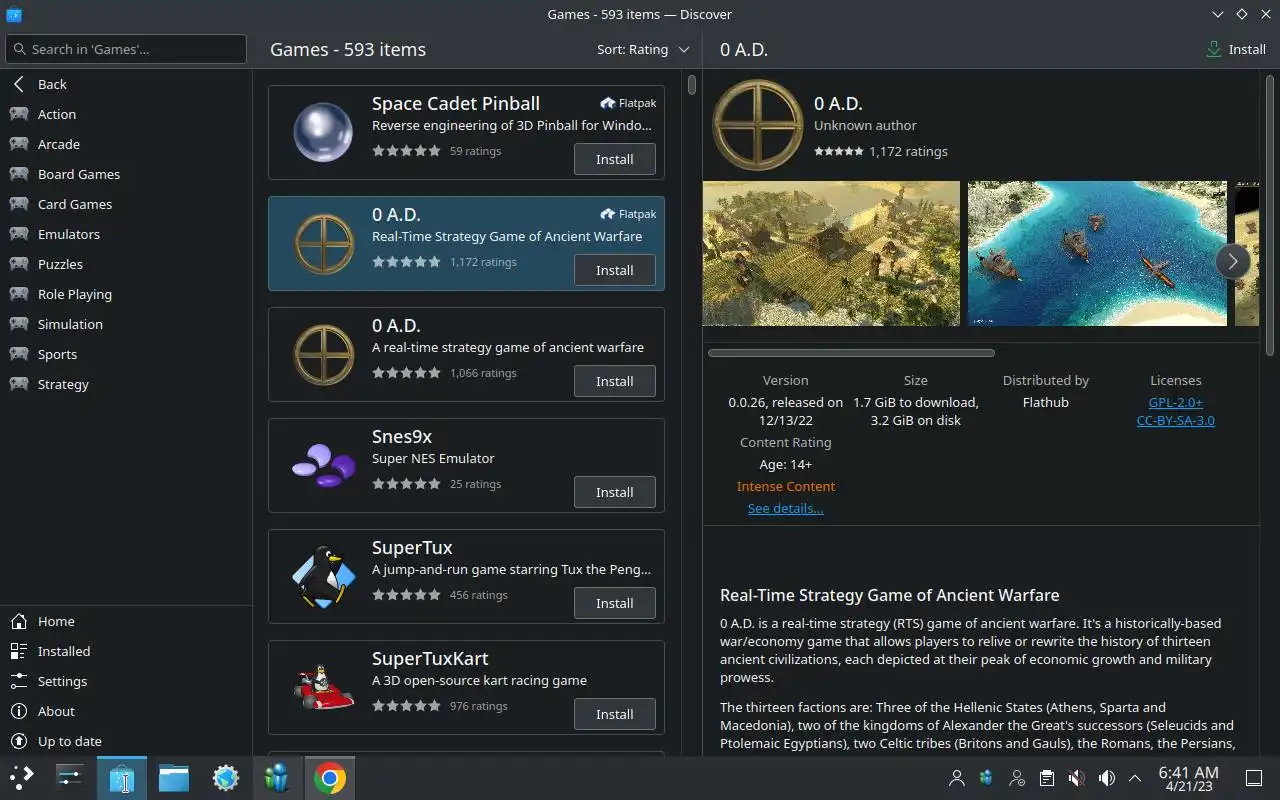Click the Snes9x app icon
This screenshot has height=800, width=1280.
click(323, 466)
